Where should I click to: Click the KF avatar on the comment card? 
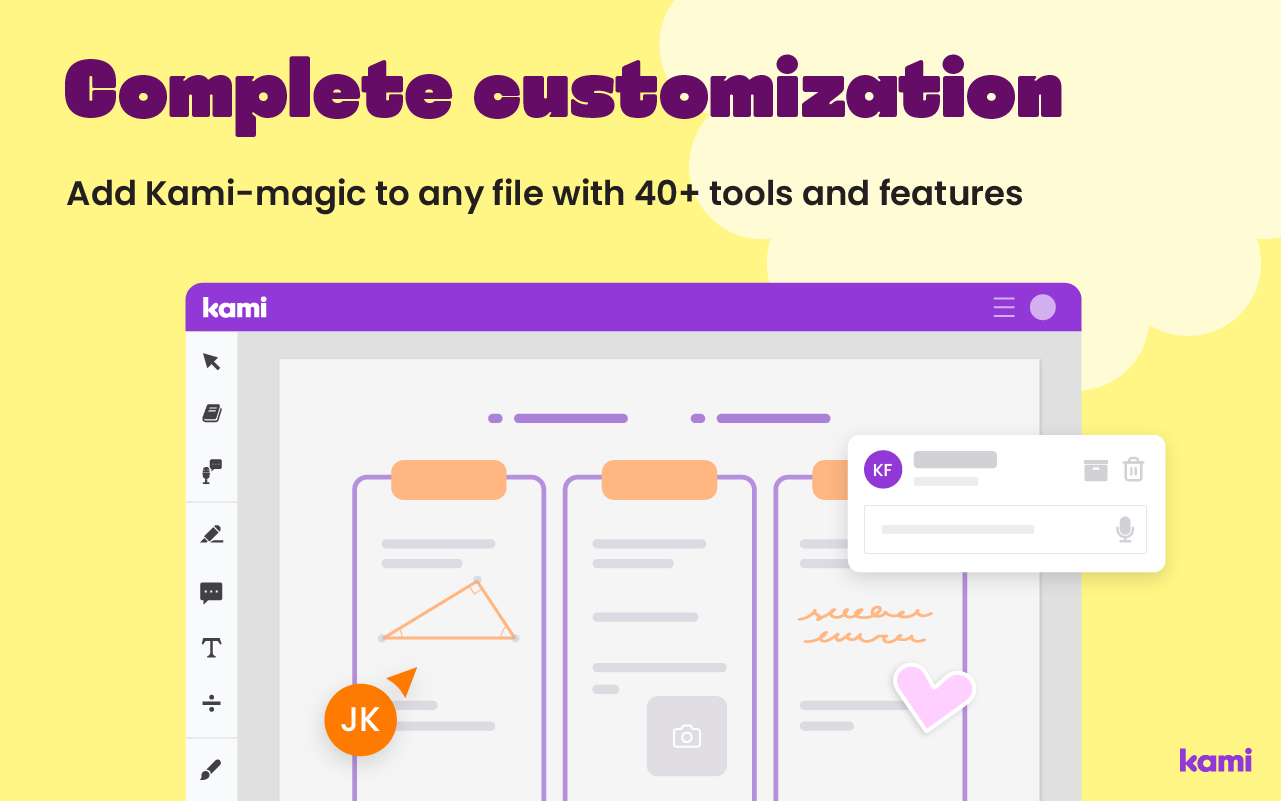(882, 469)
